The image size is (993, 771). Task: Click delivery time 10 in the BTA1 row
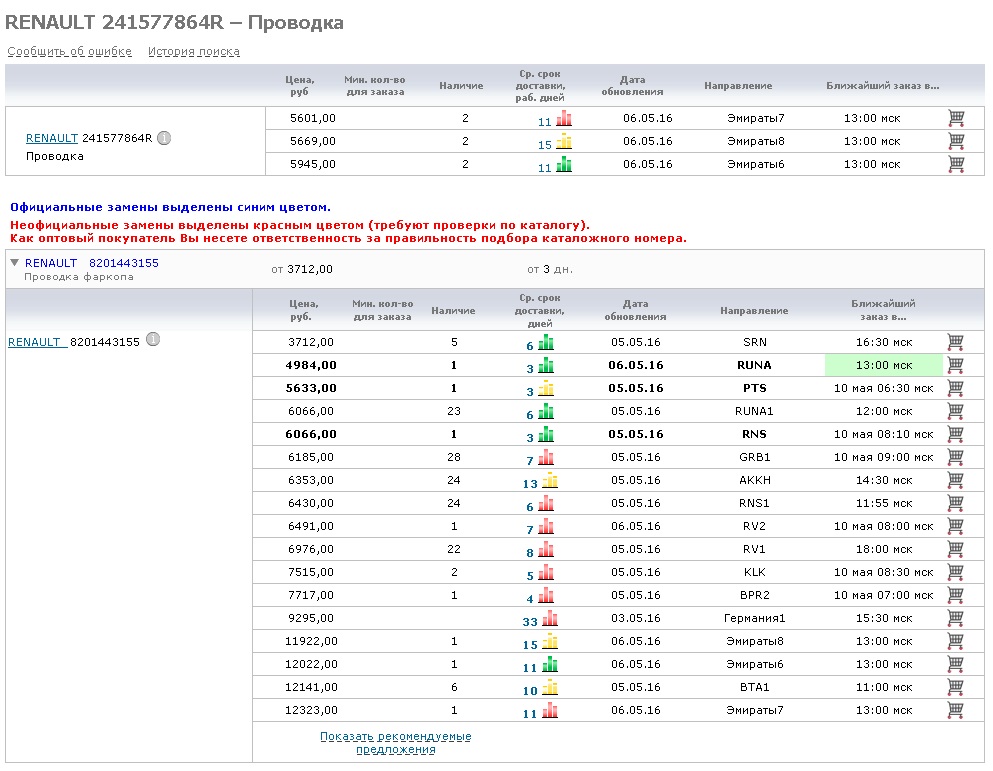(530, 691)
